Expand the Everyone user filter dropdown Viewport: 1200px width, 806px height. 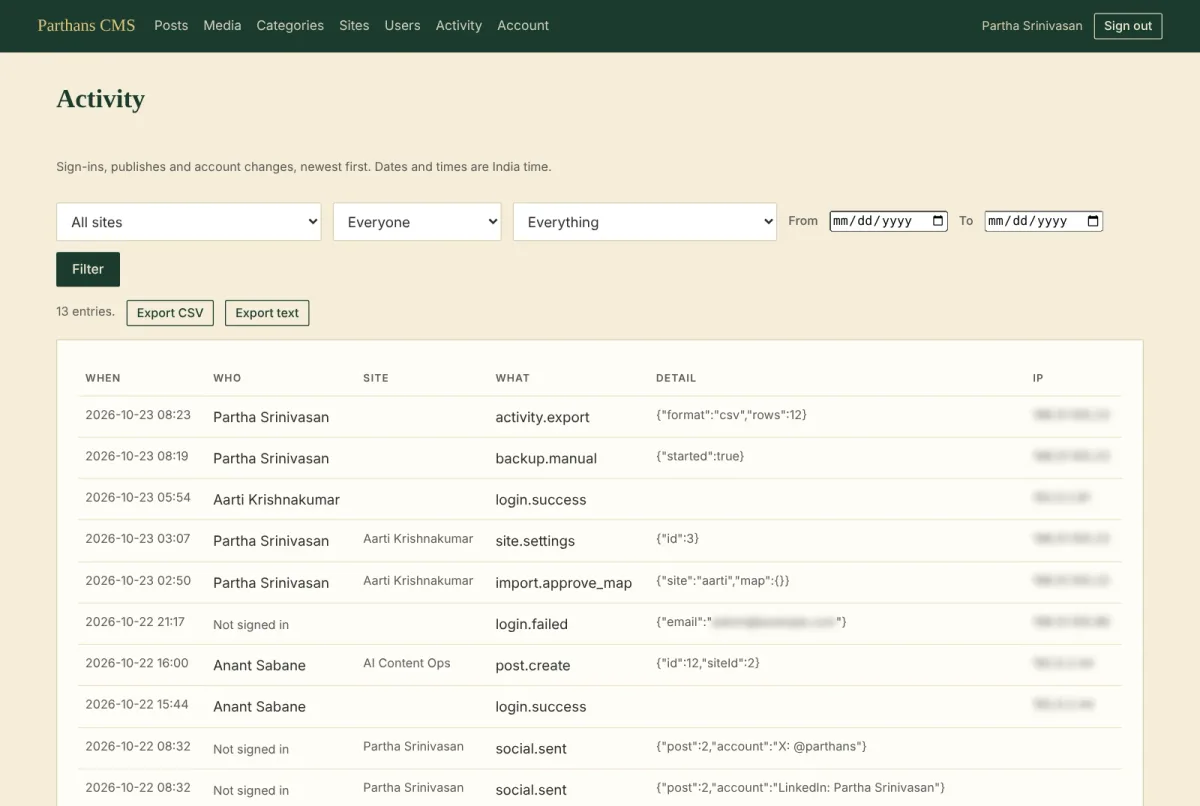417,222
